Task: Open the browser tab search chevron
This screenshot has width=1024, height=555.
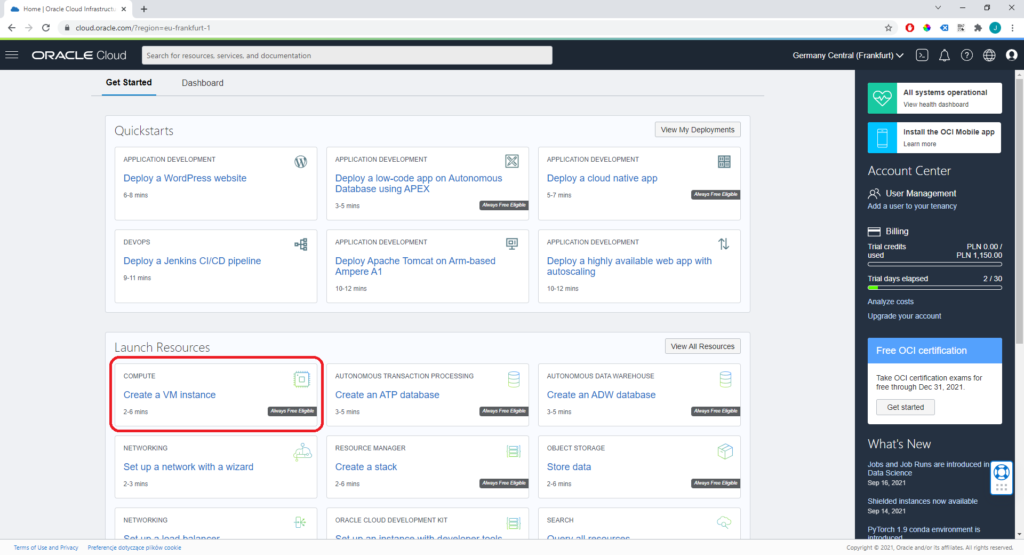Action: tap(938, 8)
